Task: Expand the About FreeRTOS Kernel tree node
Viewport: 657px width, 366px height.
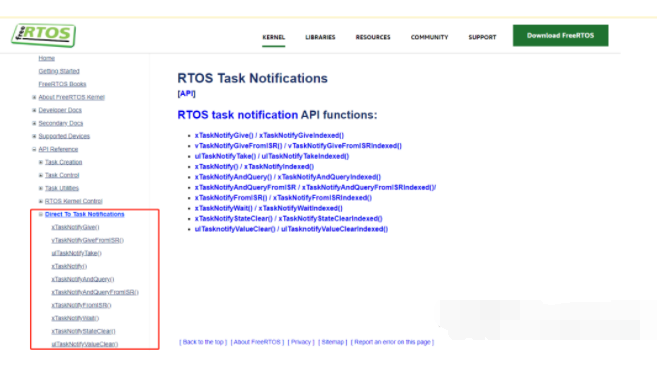Action: (x=34, y=97)
